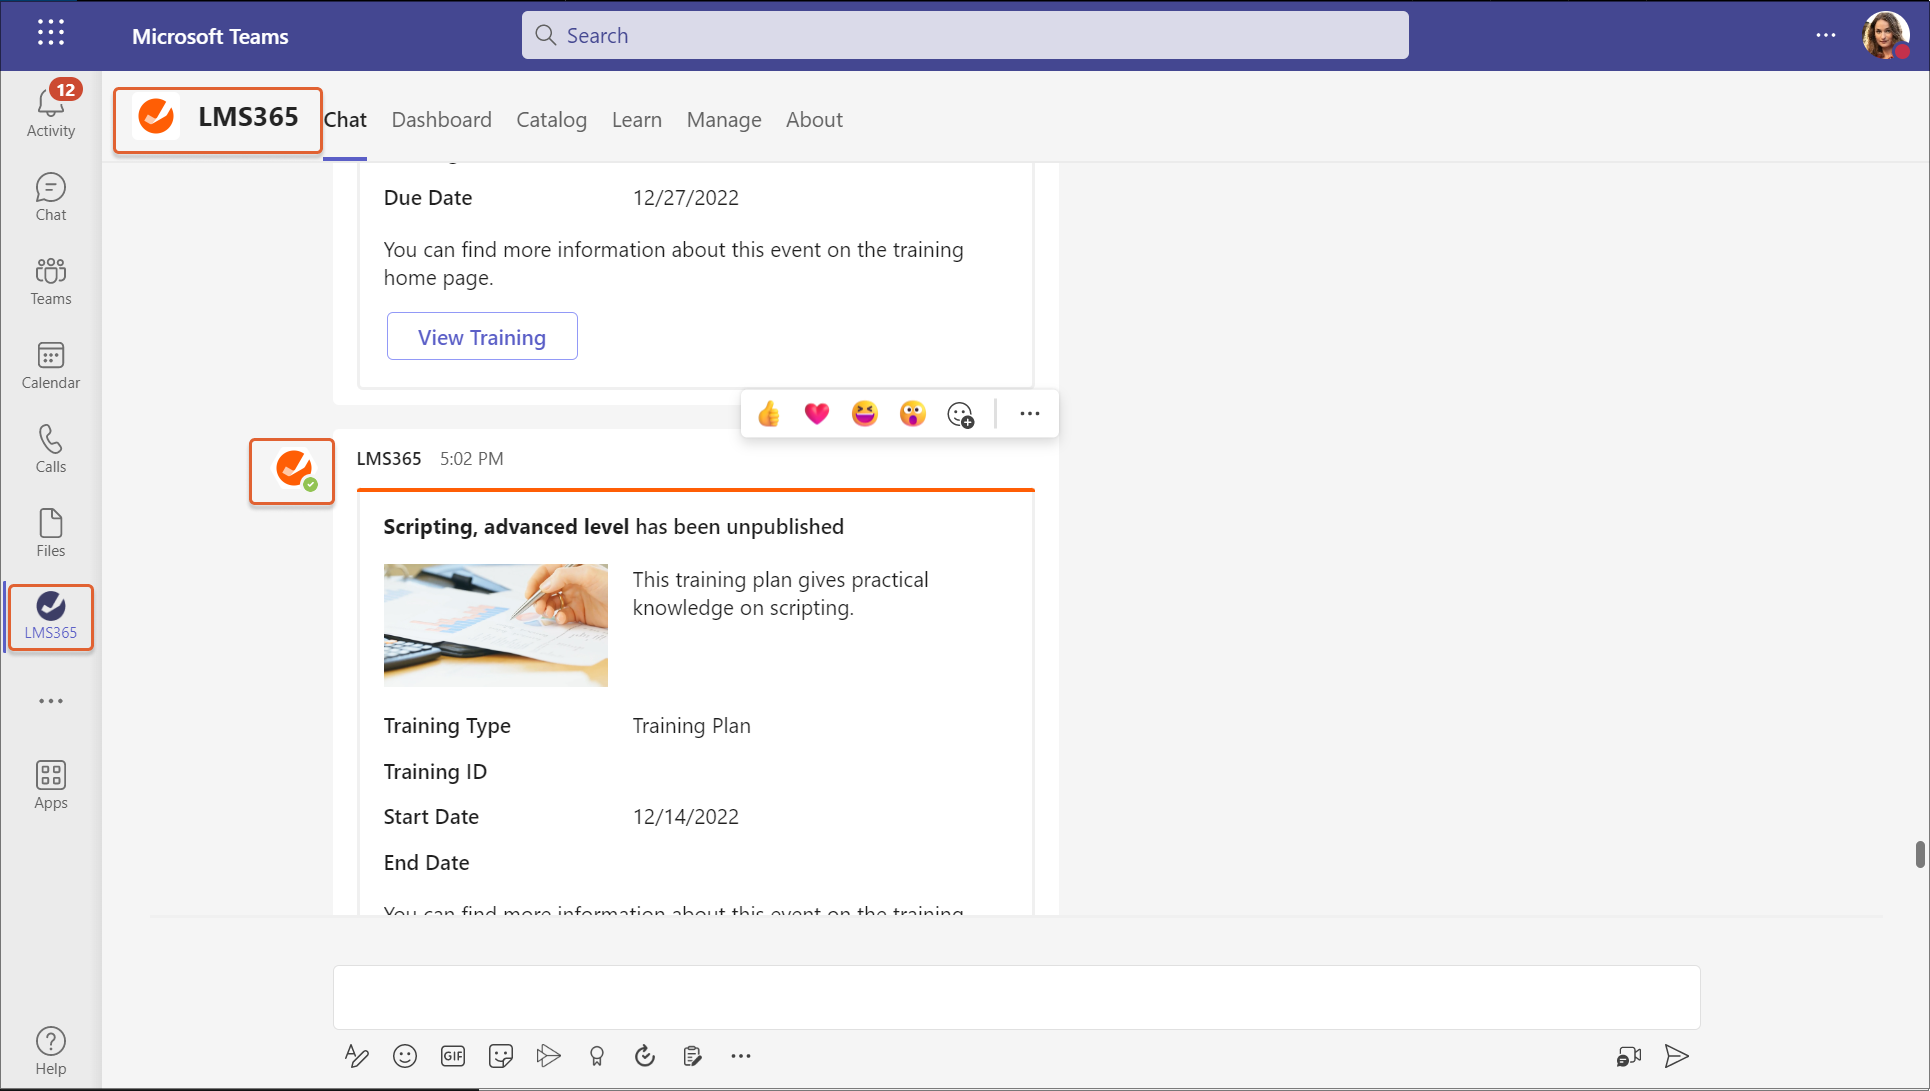Open the Approvals loop icon
1930x1091 pixels.
(645, 1056)
